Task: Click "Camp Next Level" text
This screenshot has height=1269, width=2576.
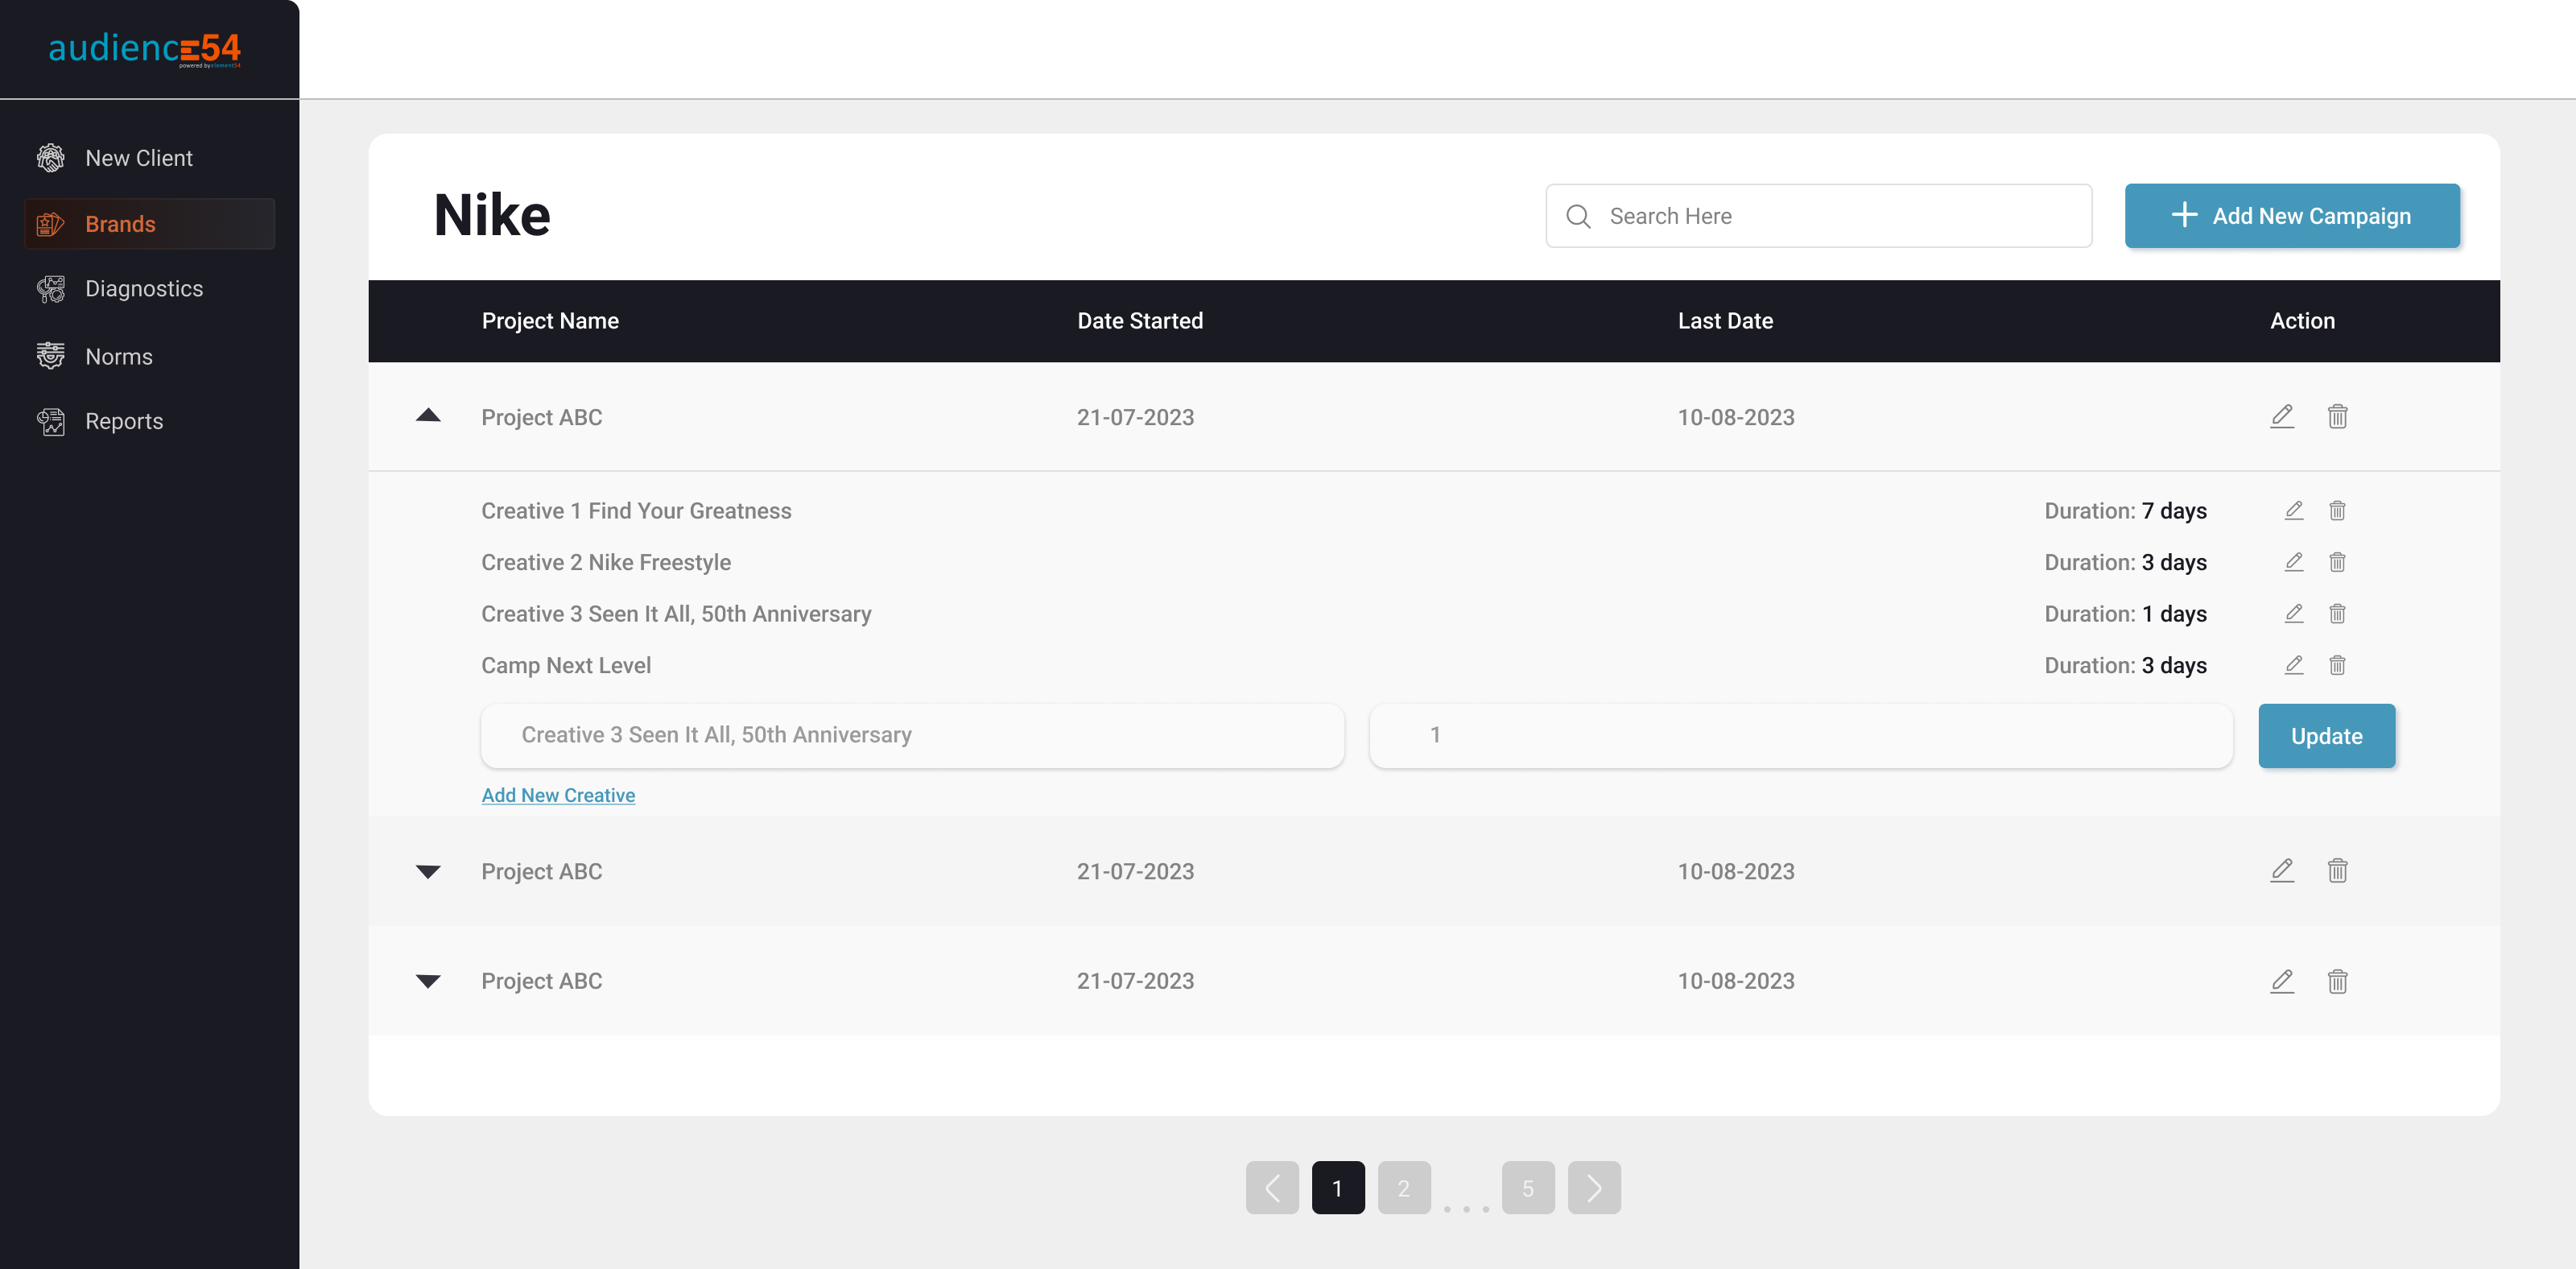Action: point(566,665)
